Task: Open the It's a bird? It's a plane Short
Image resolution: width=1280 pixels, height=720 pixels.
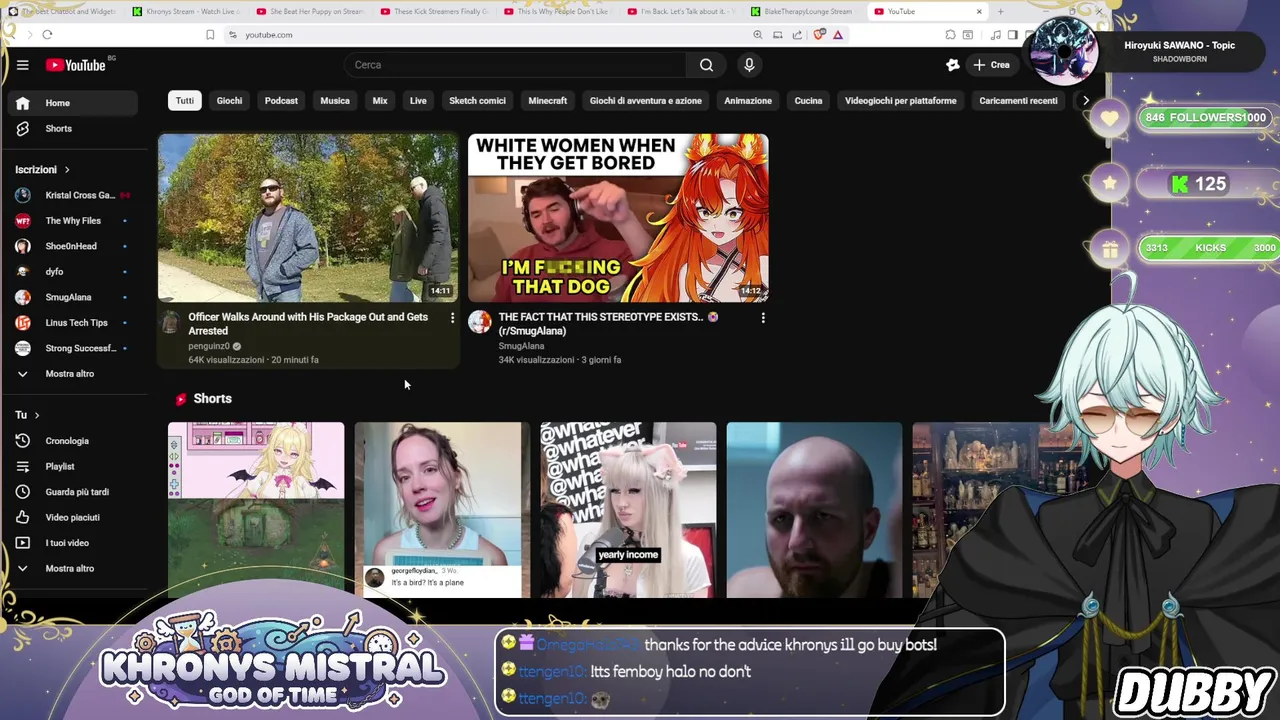Action: 442,510
